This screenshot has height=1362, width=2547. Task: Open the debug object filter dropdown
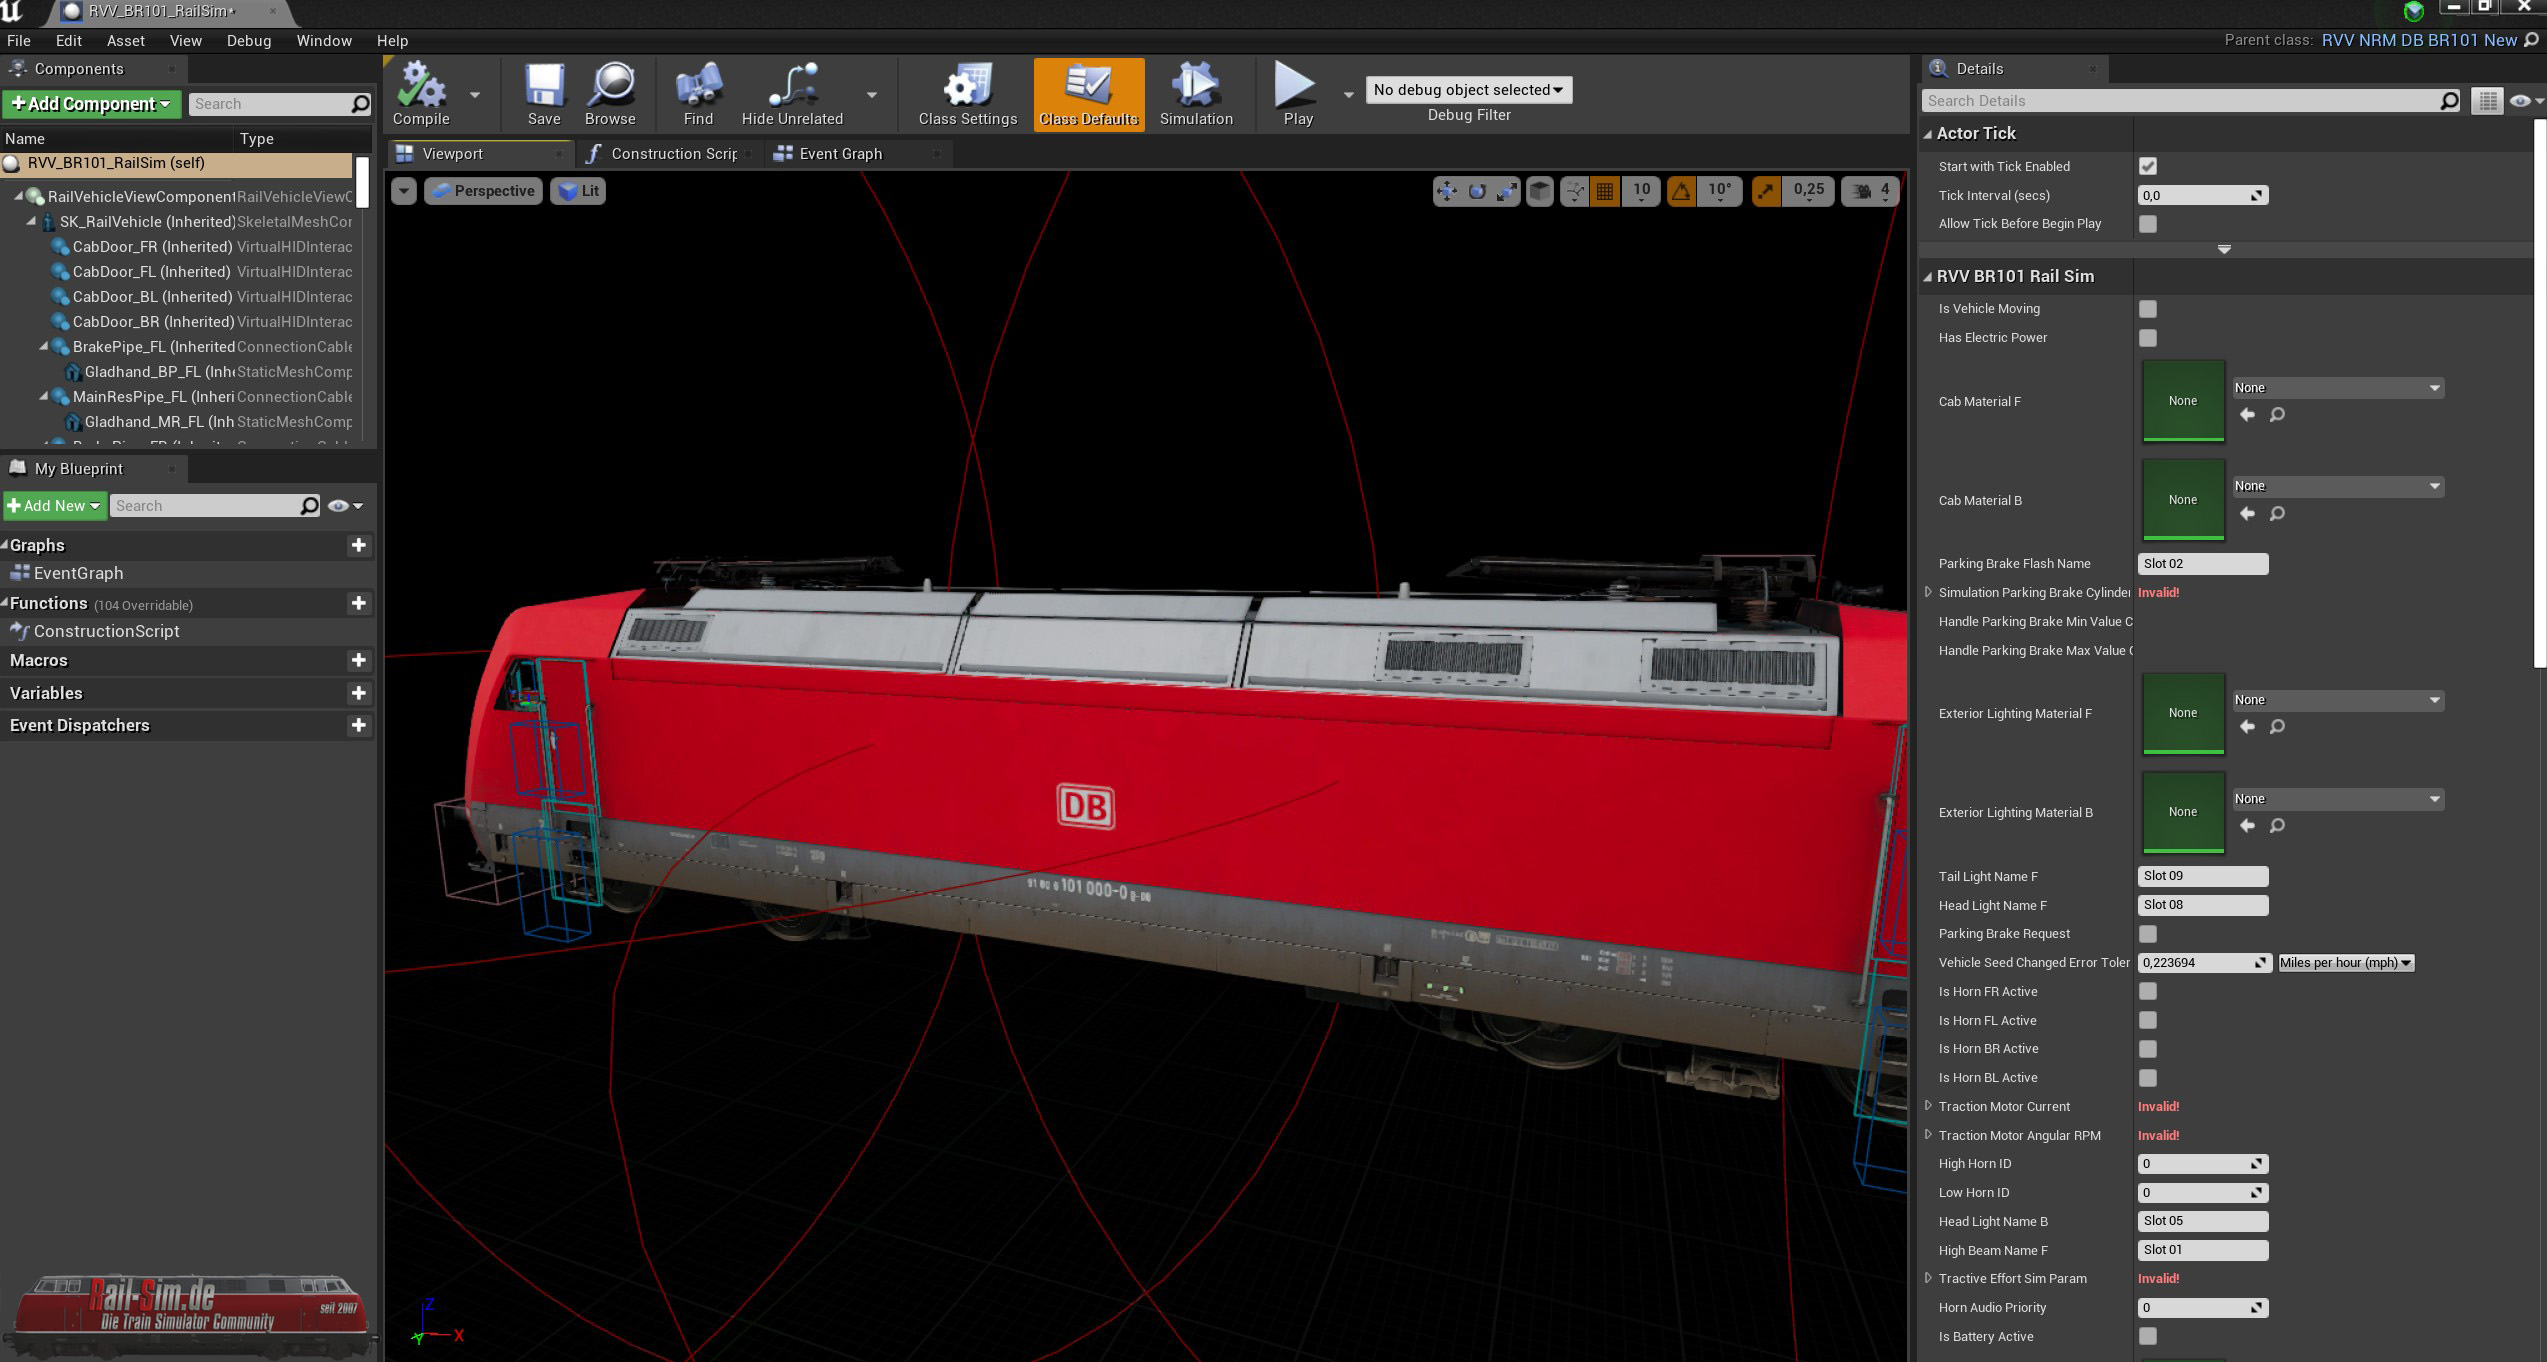tap(1468, 90)
